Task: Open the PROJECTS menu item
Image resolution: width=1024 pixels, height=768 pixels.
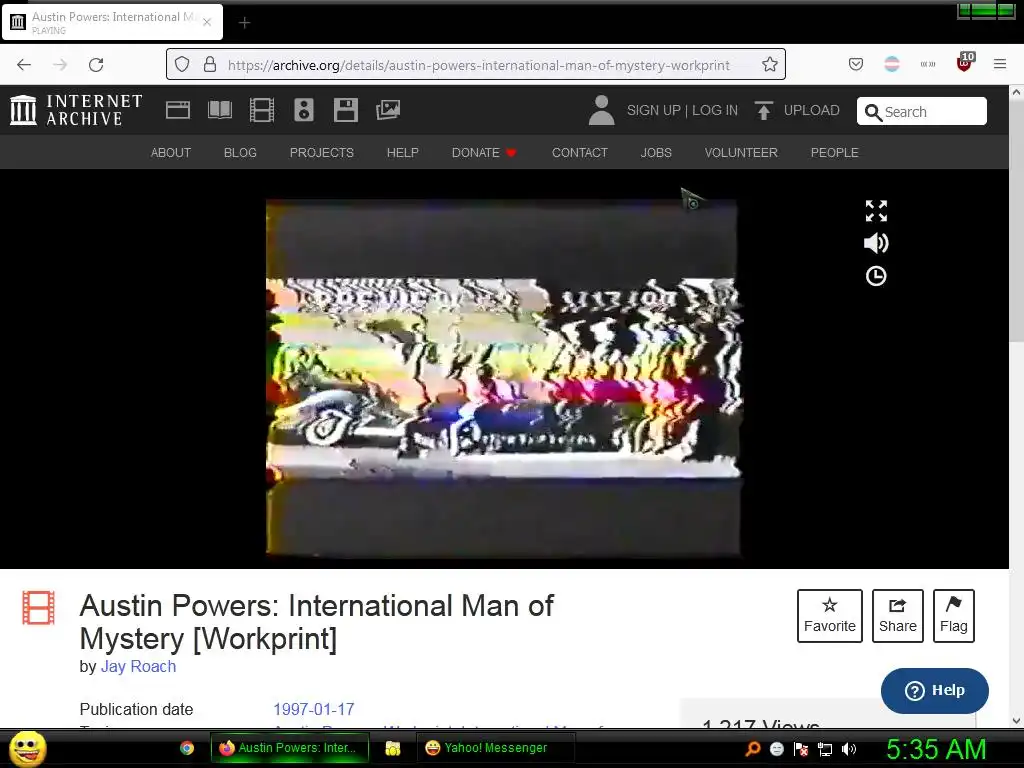Action: 322,152
